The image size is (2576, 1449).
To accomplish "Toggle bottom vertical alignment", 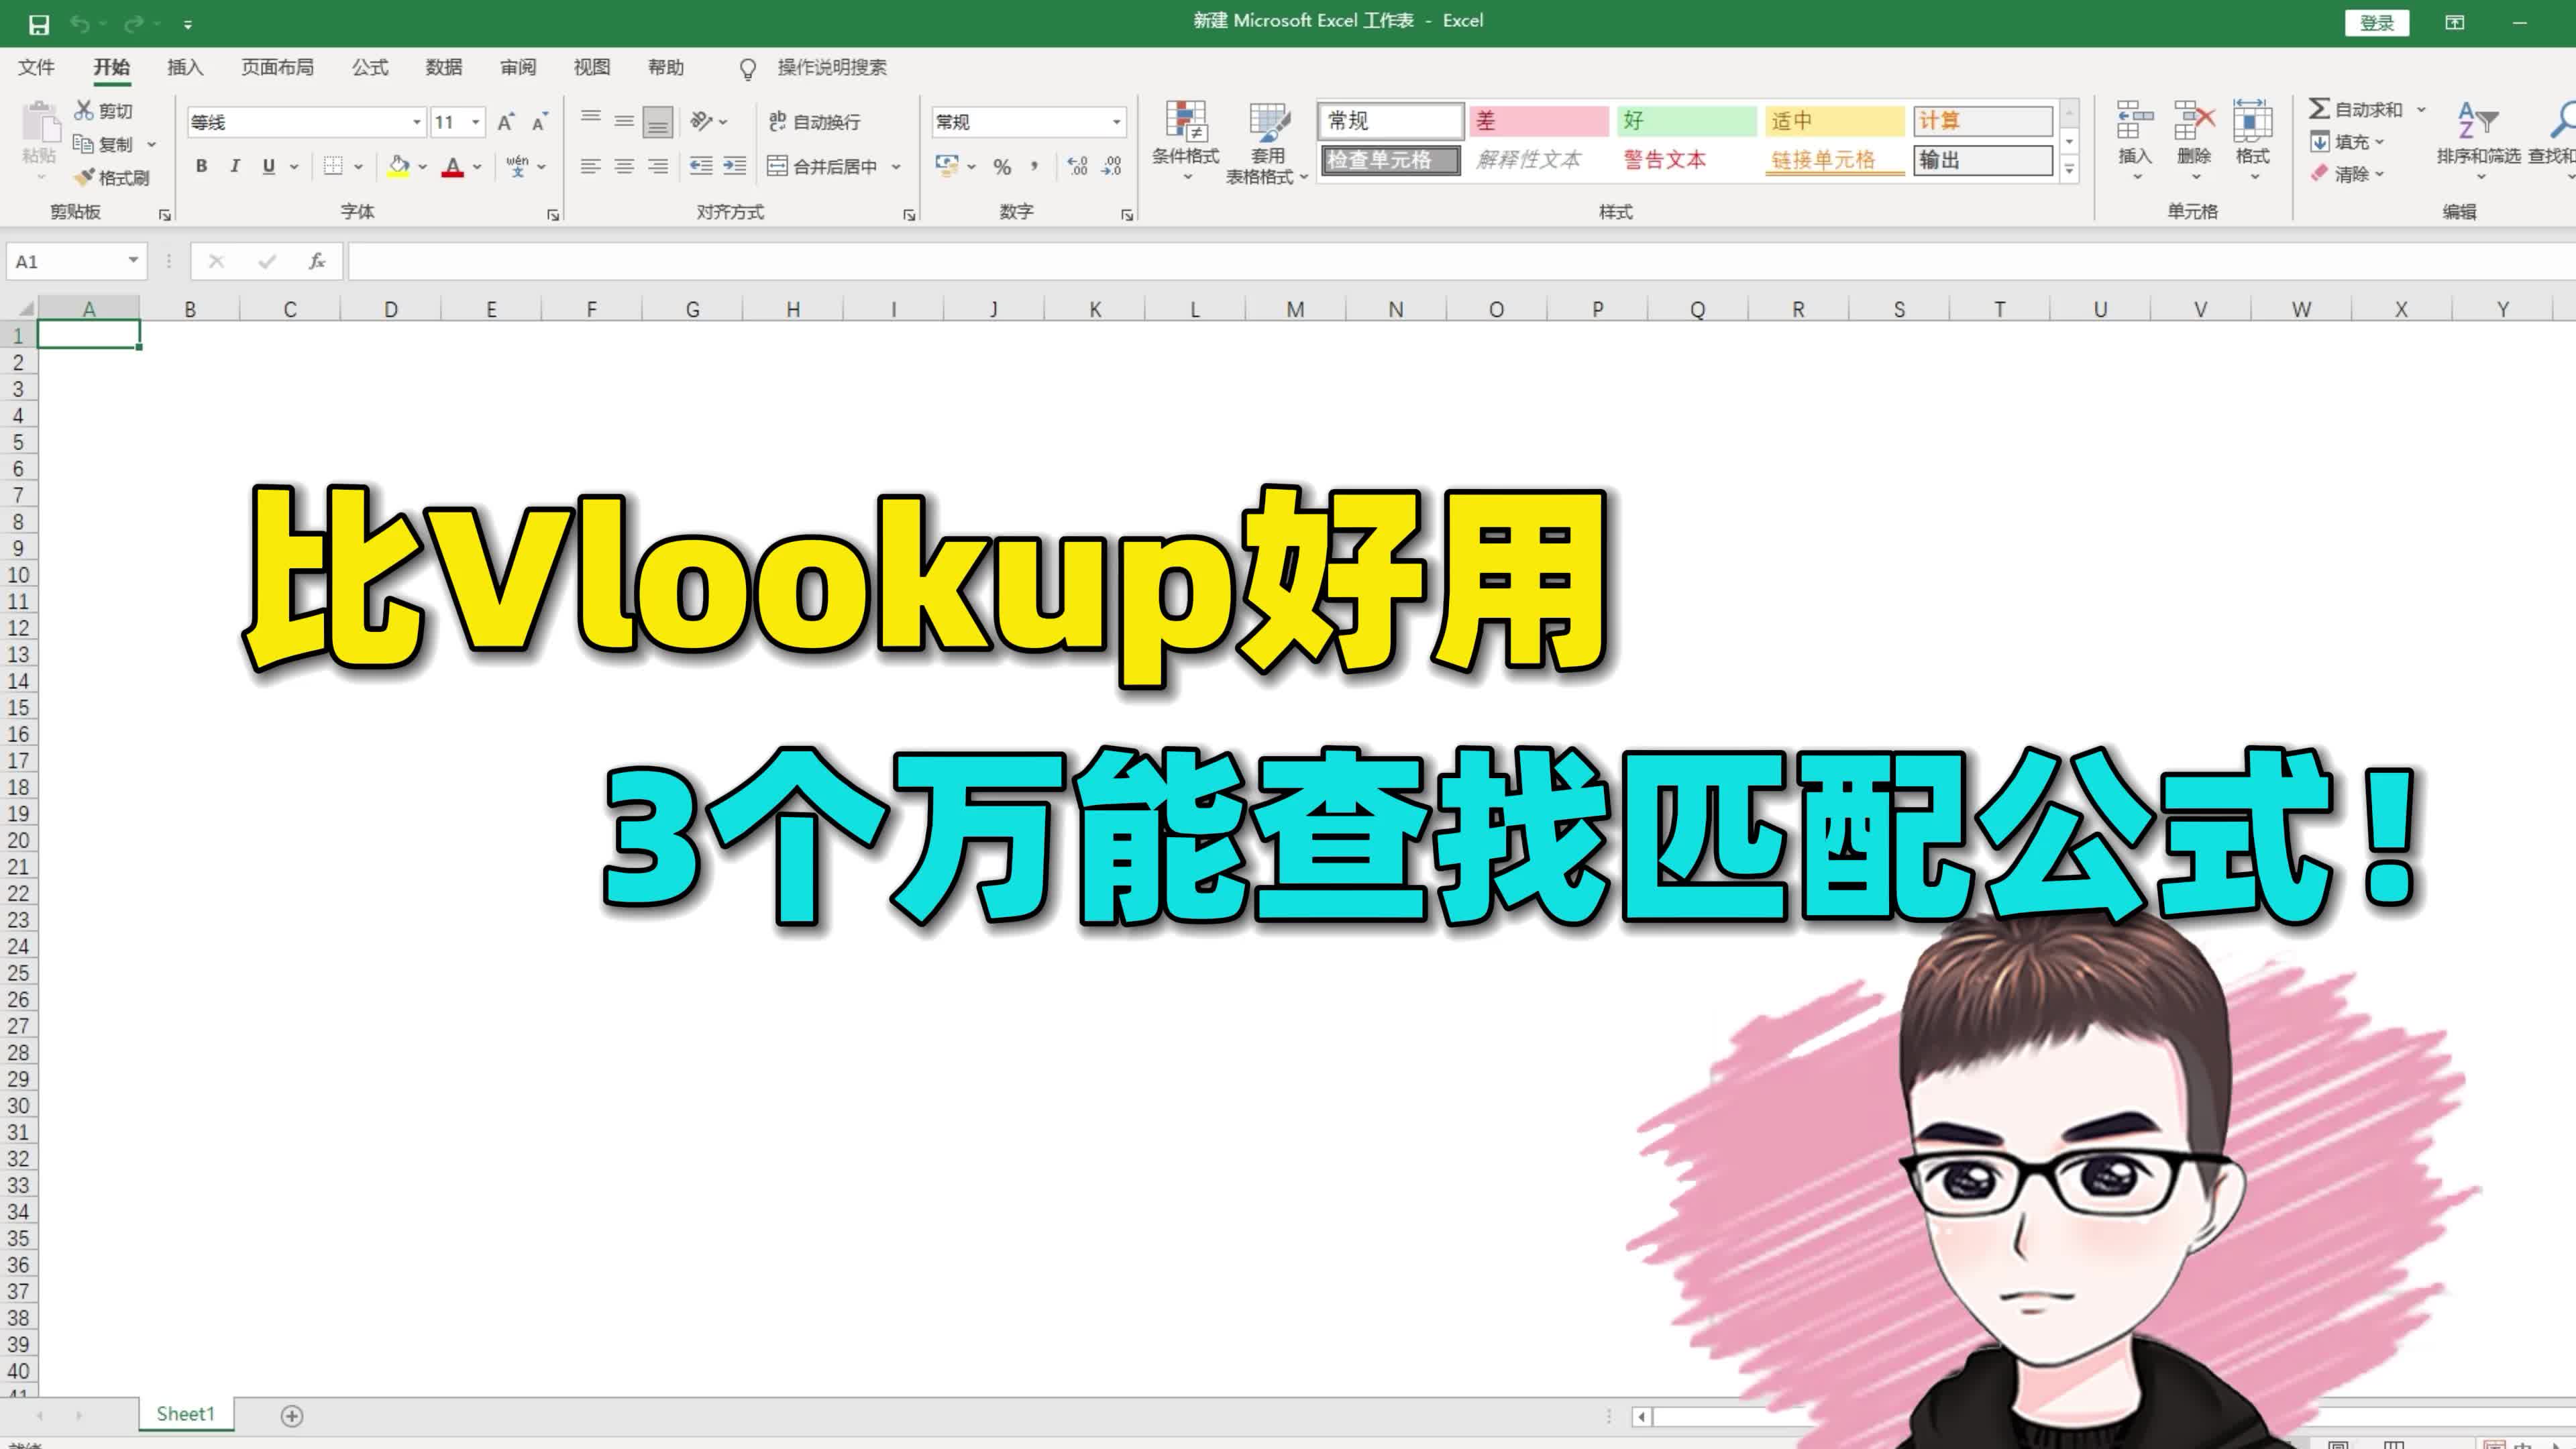I will pos(657,122).
